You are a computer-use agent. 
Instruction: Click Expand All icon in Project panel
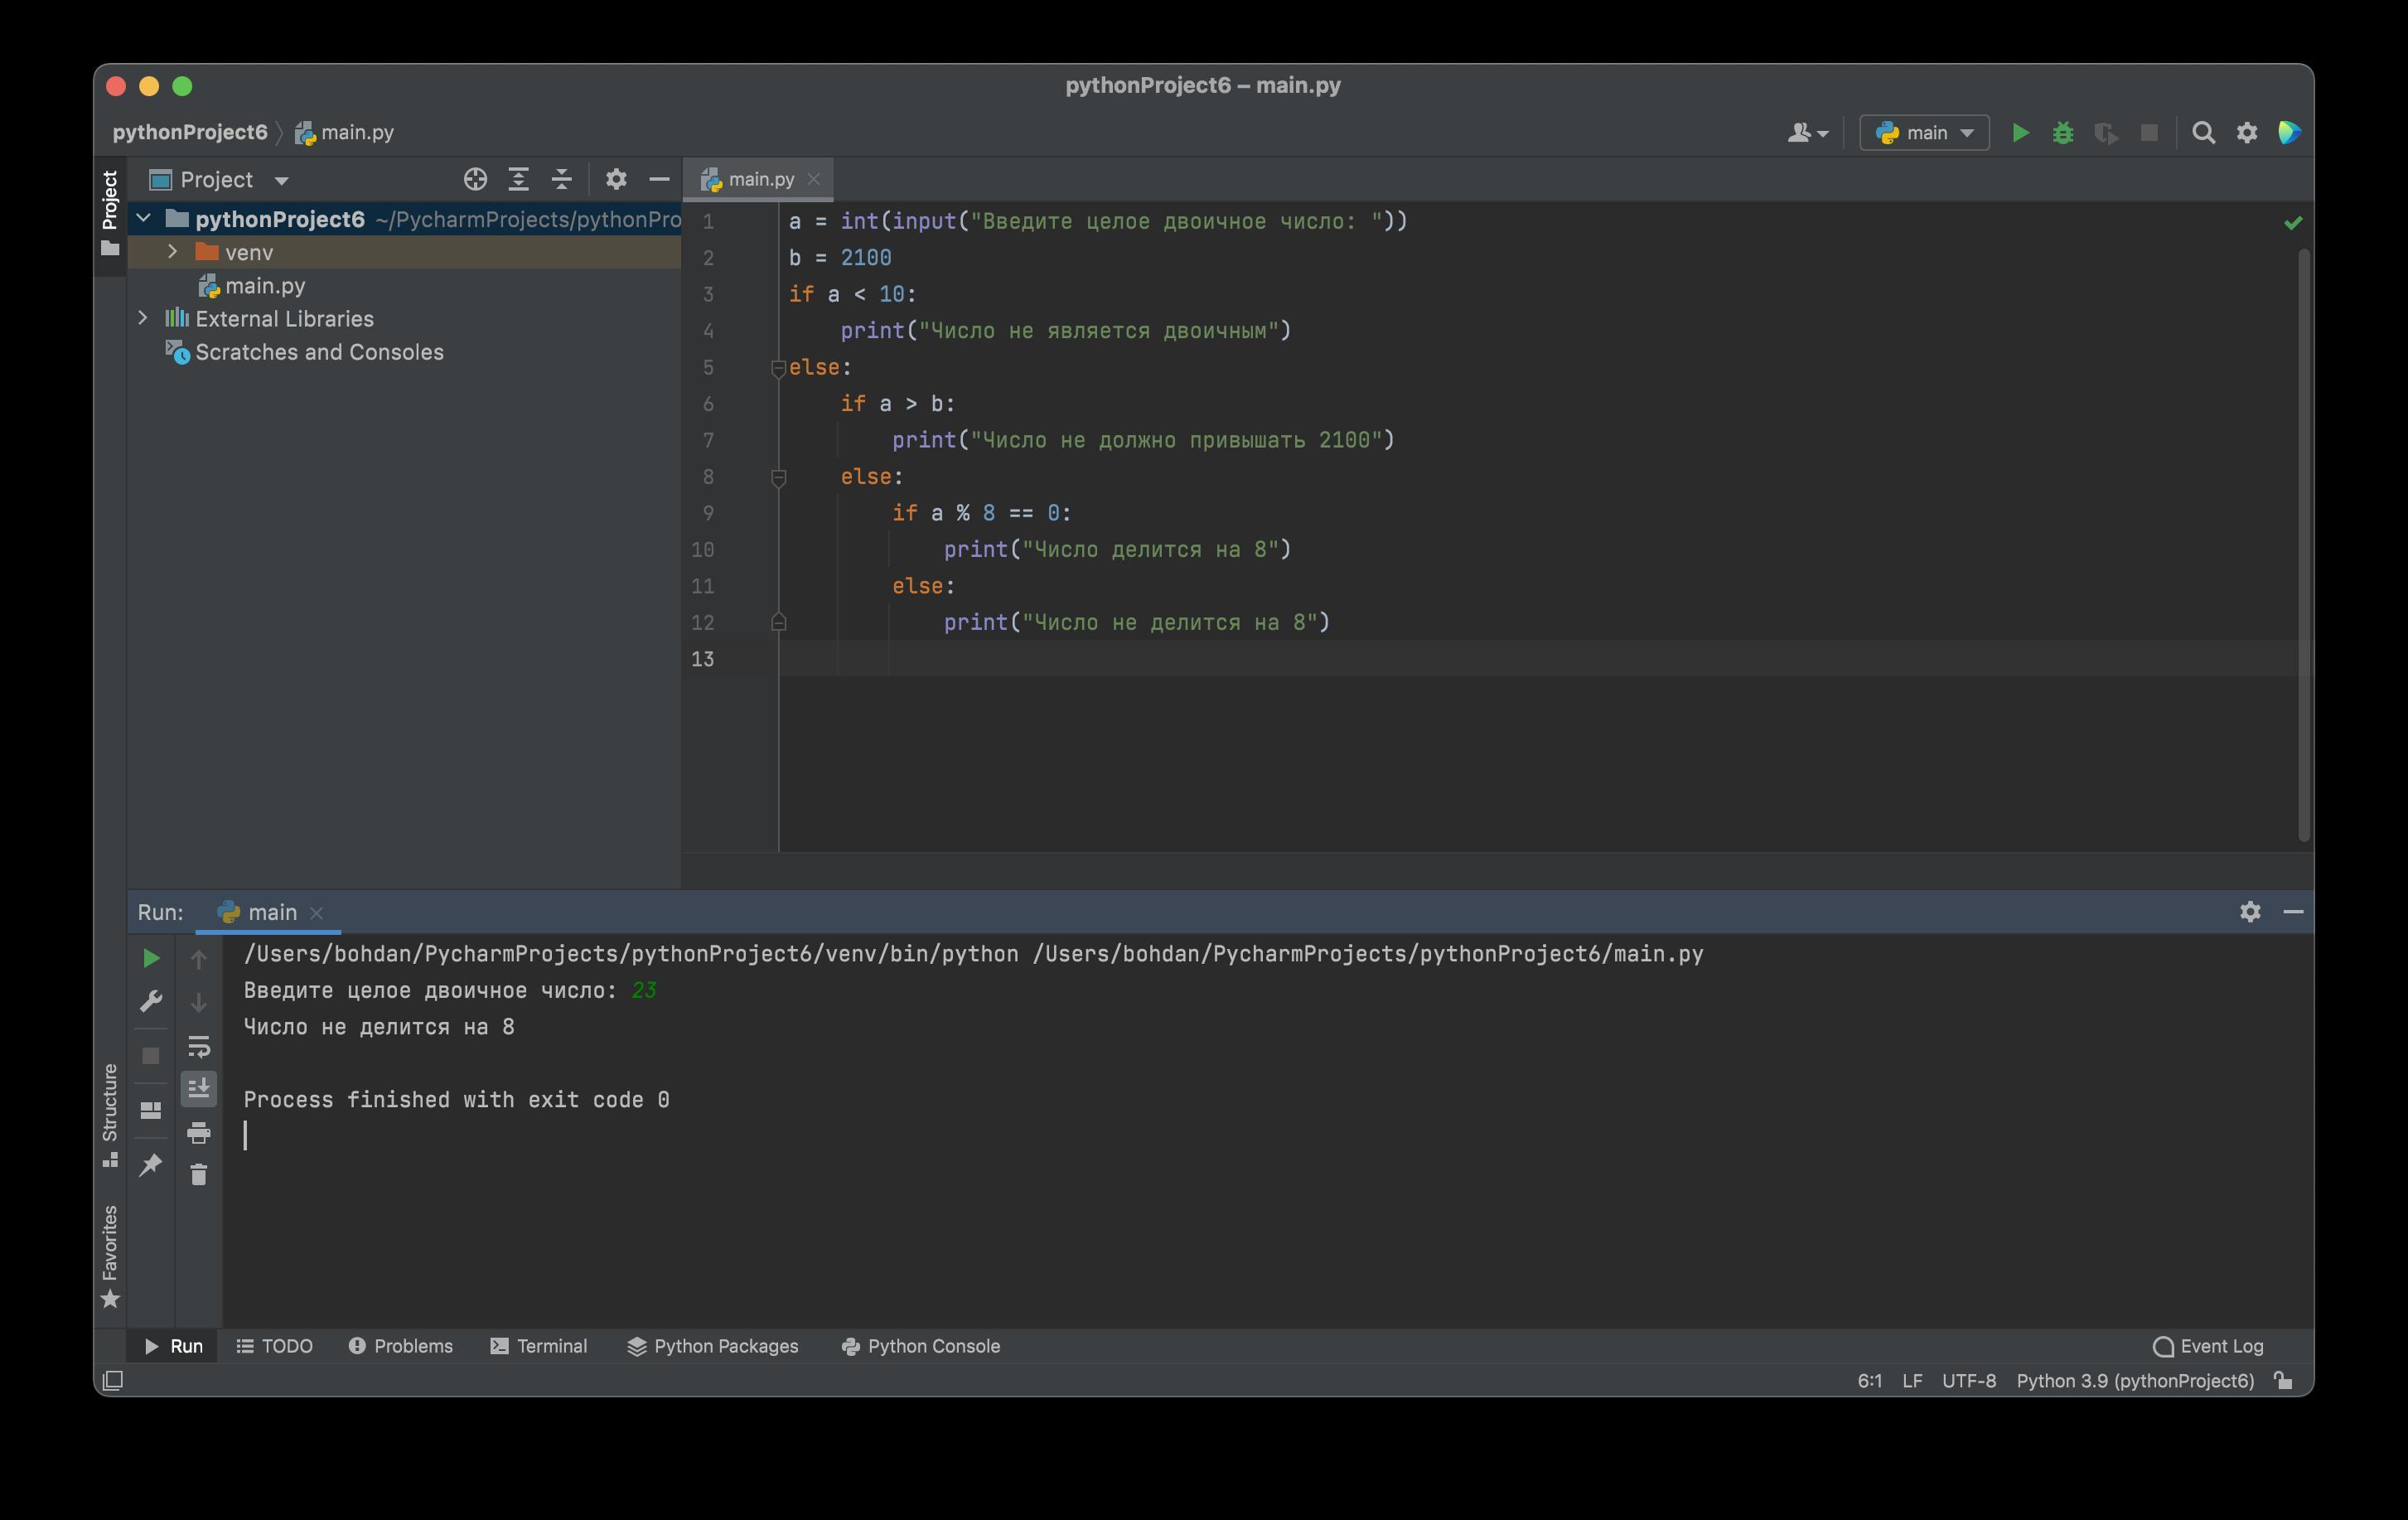(518, 180)
